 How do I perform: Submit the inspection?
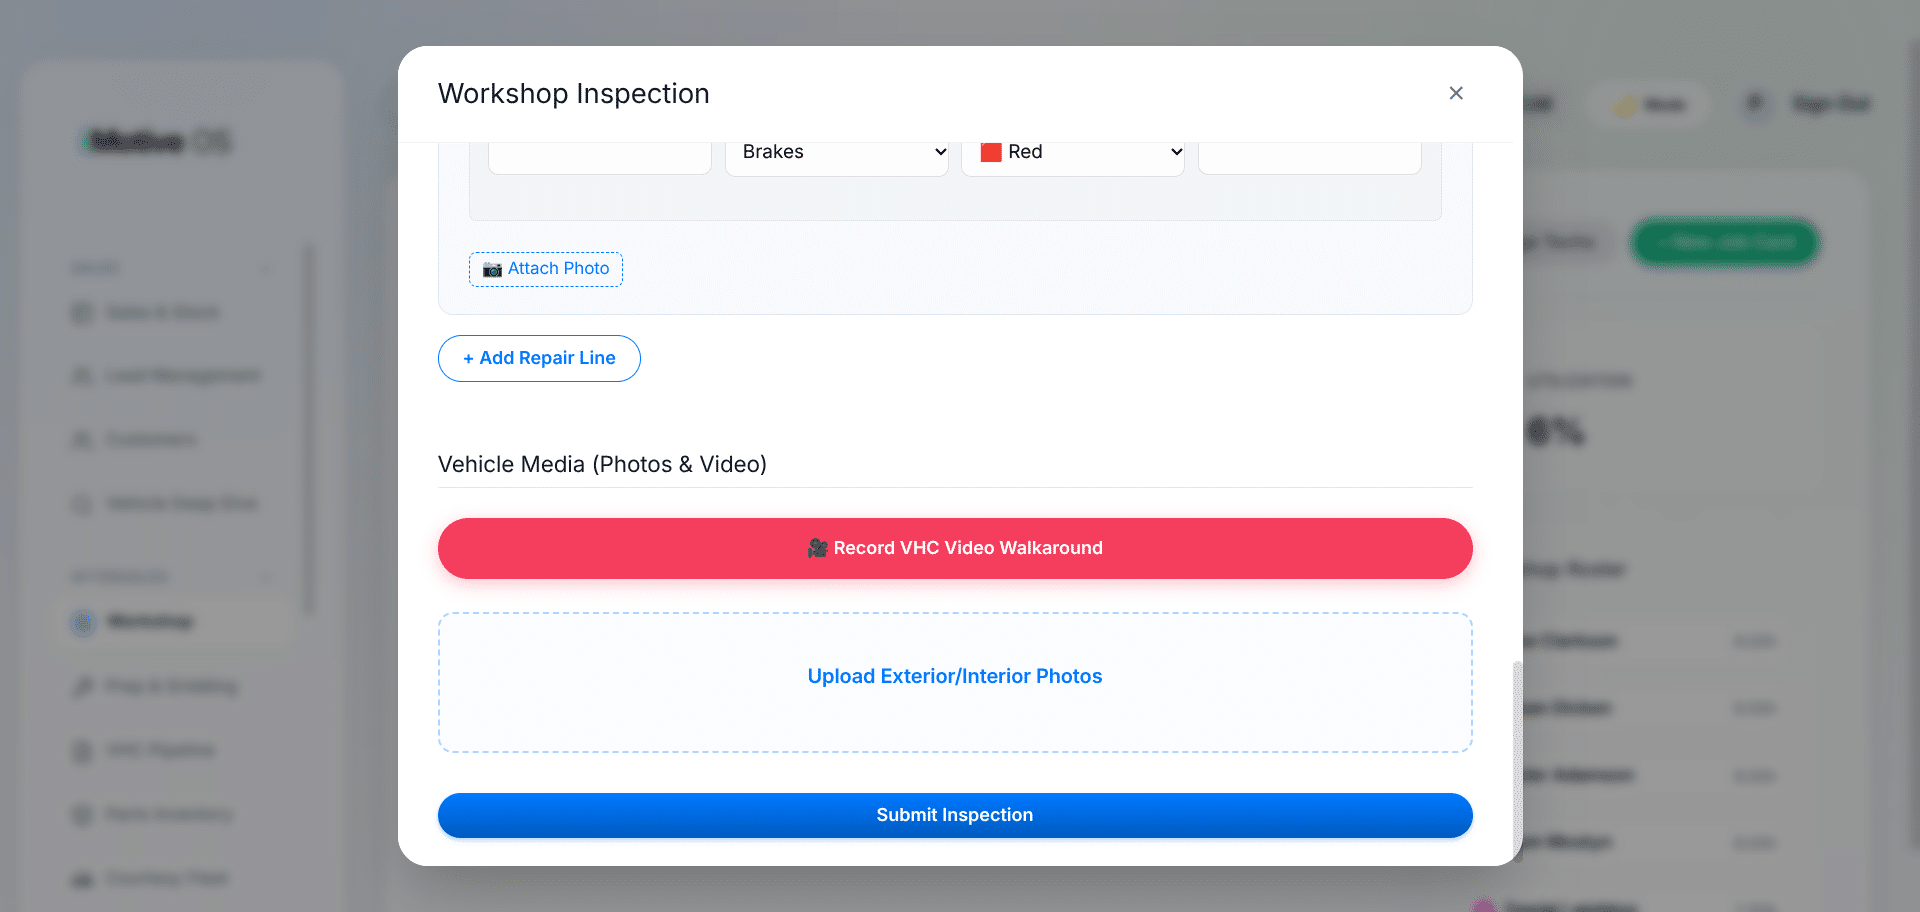pos(955,815)
